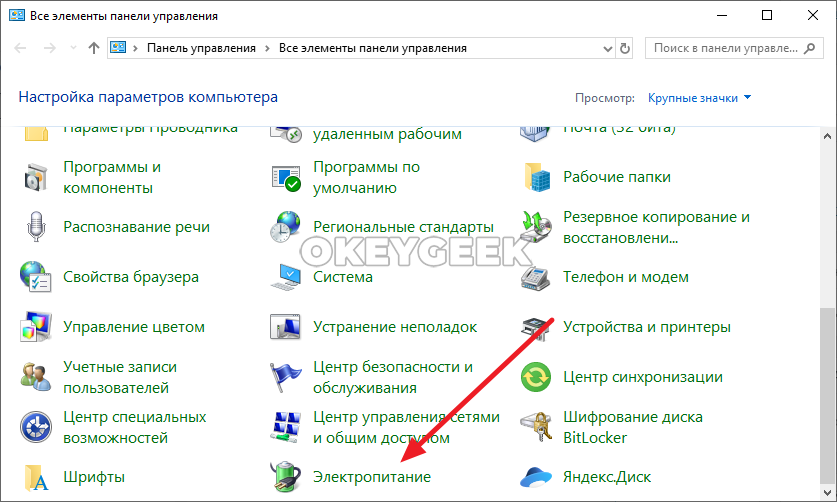Click the scrollbar up arrow

coord(827,136)
